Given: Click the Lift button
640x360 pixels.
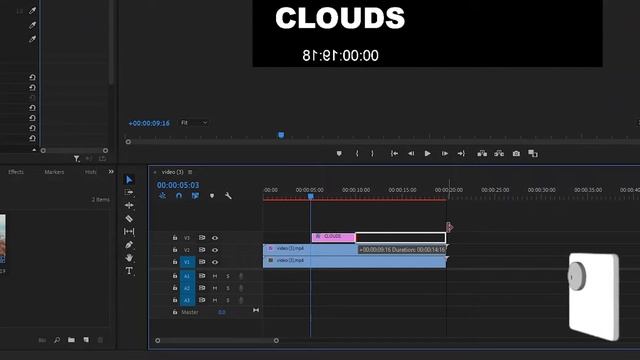Looking at the screenshot, I should (482, 153).
